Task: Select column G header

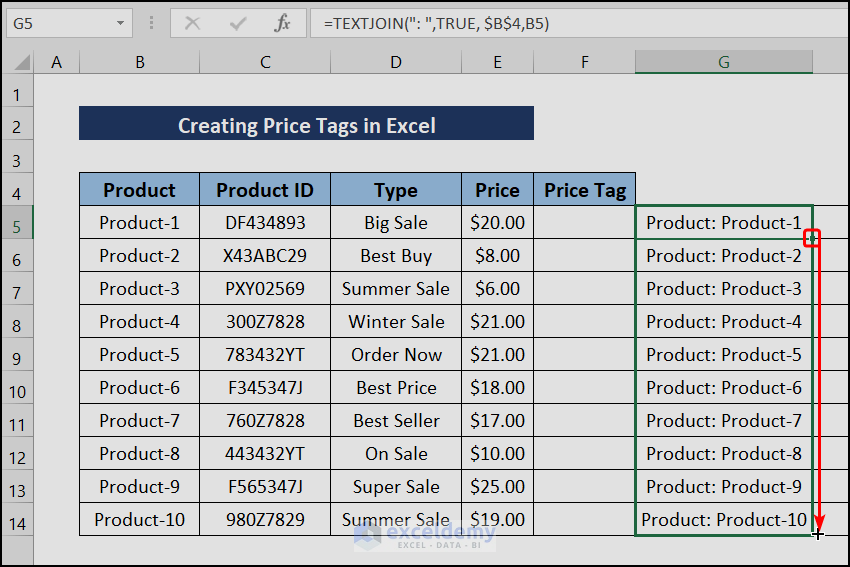Action: (723, 62)
